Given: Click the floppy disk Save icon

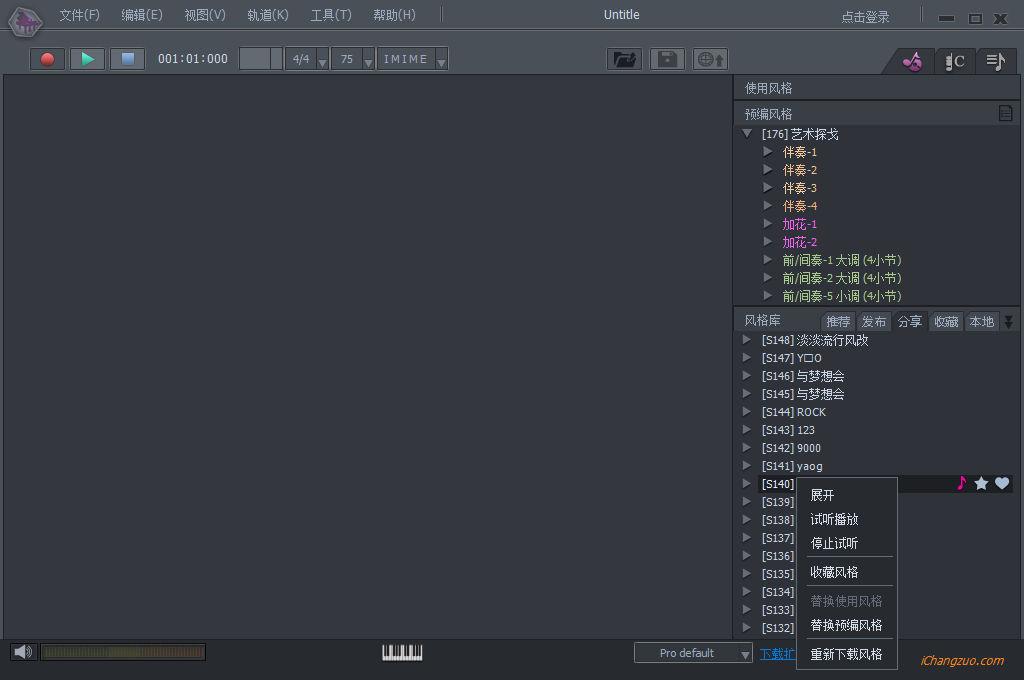Looking at the screenshot, I should pos(667,59).
